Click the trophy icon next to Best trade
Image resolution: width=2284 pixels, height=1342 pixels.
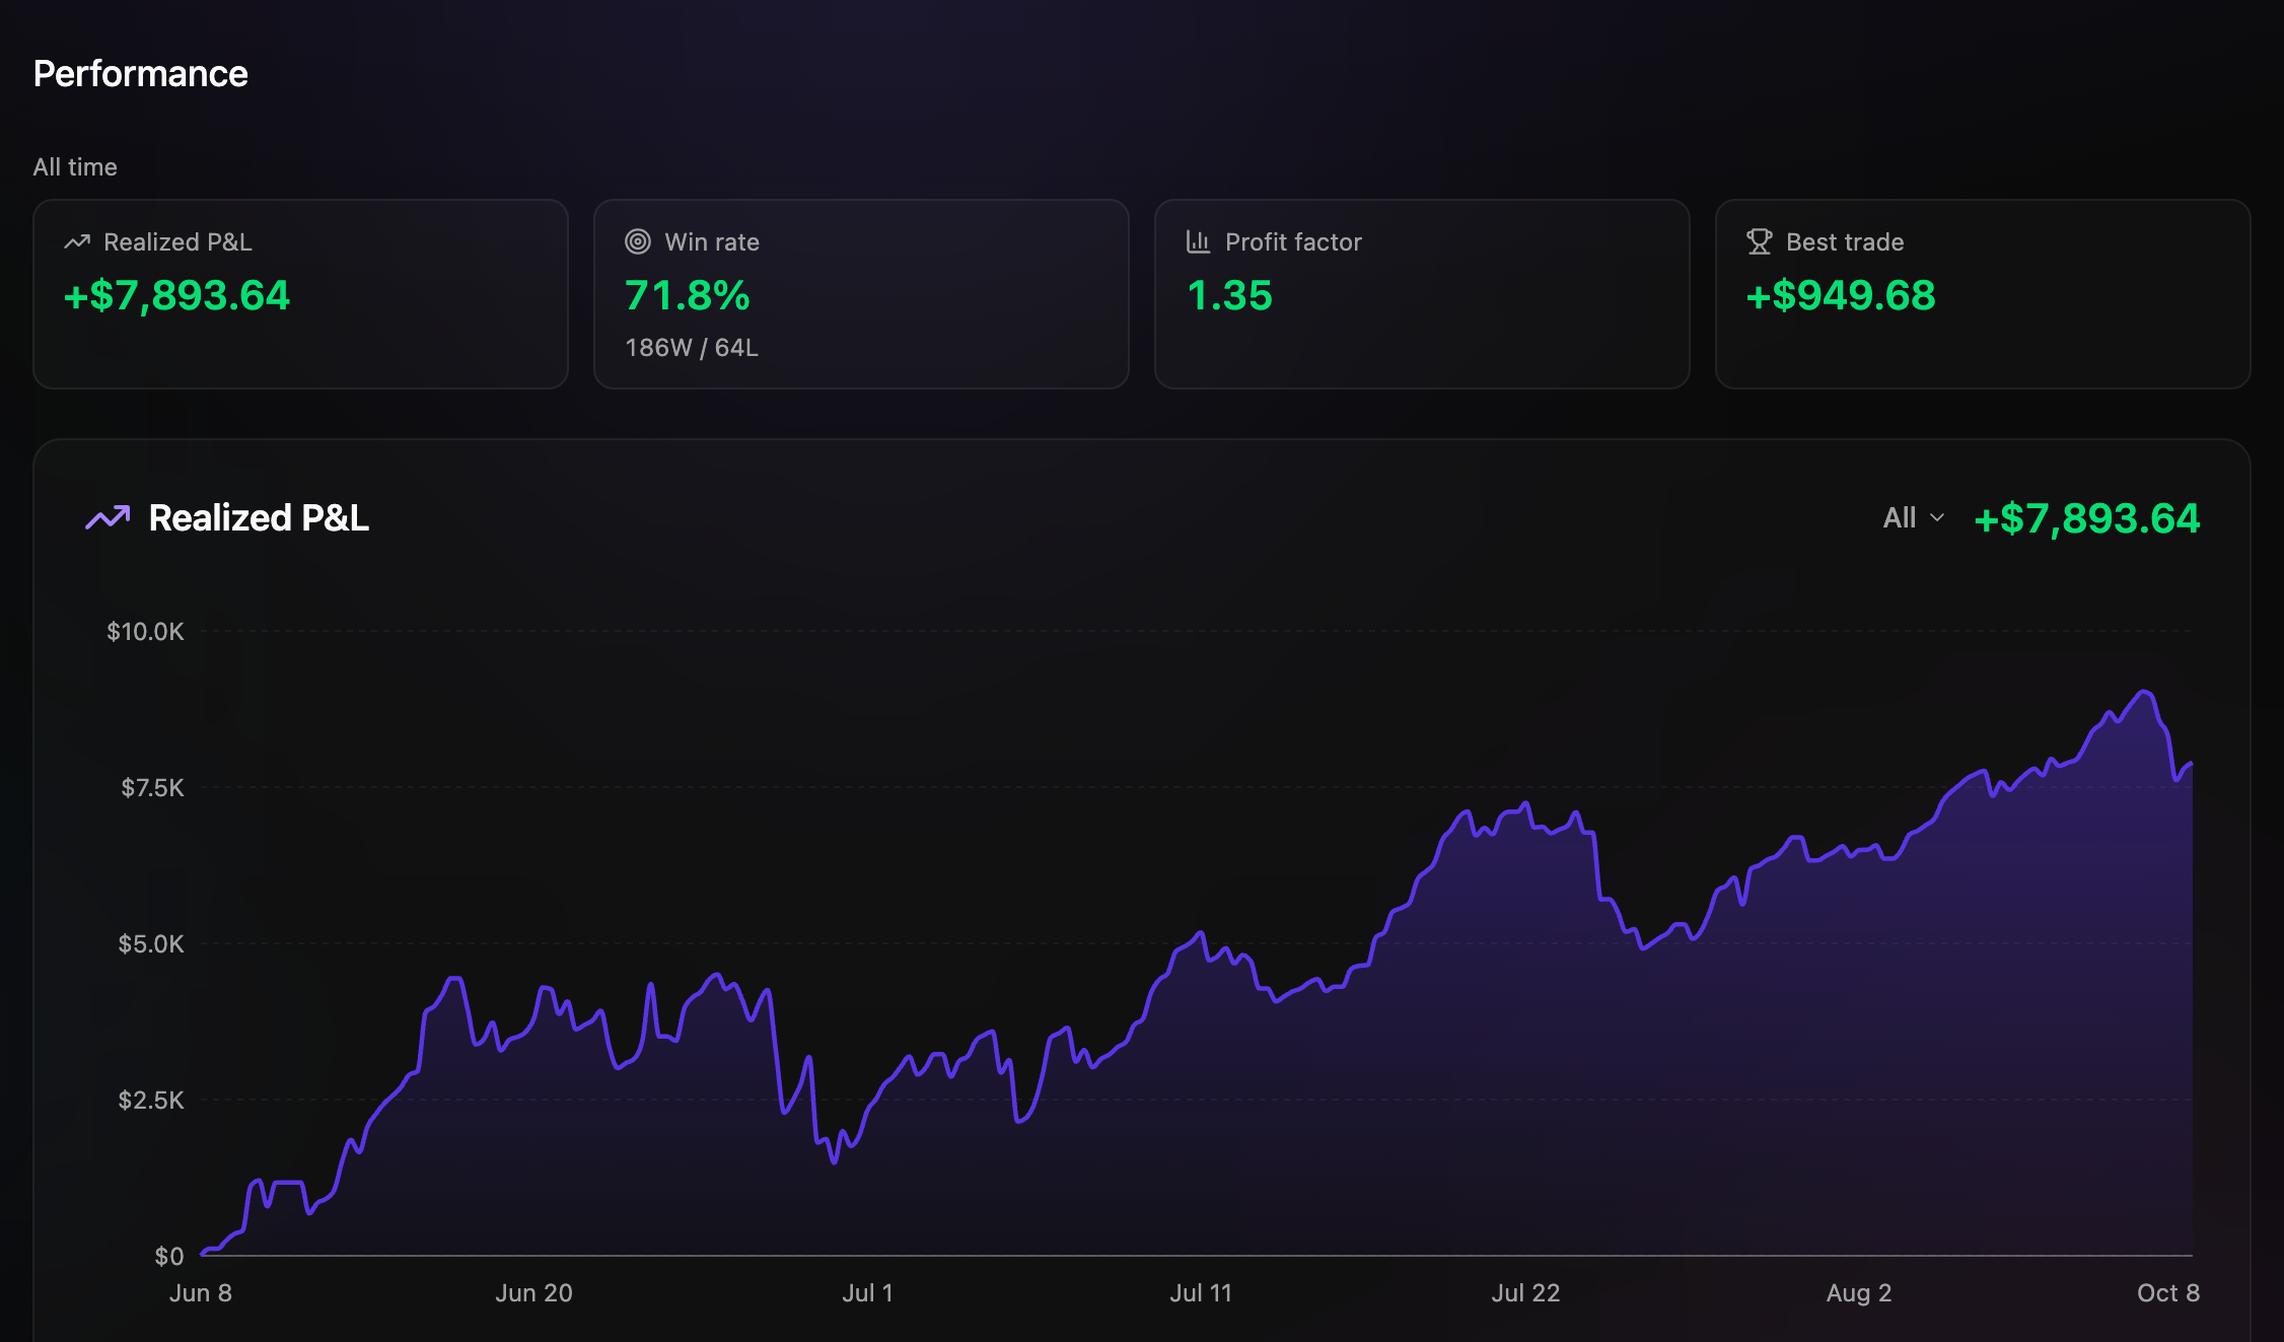(x=1759, y=242)
